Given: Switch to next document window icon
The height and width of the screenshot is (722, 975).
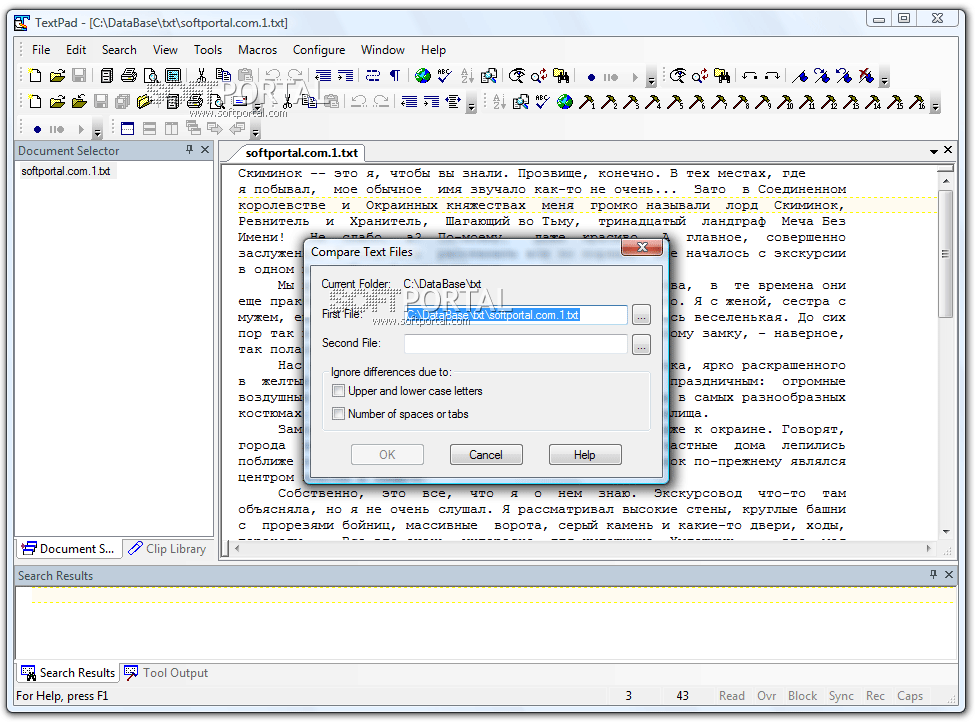Looking at the screenshot, I should tap(215, 129).
